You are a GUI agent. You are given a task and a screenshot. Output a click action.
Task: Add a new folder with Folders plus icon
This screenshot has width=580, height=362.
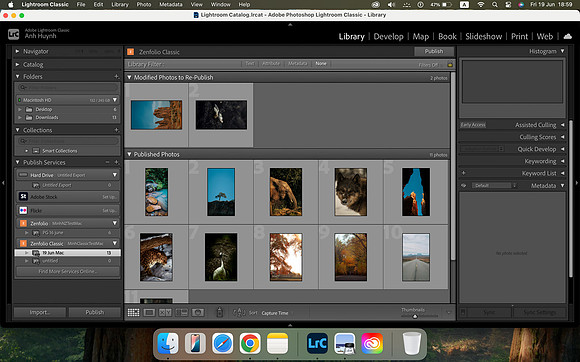(117, 77)
